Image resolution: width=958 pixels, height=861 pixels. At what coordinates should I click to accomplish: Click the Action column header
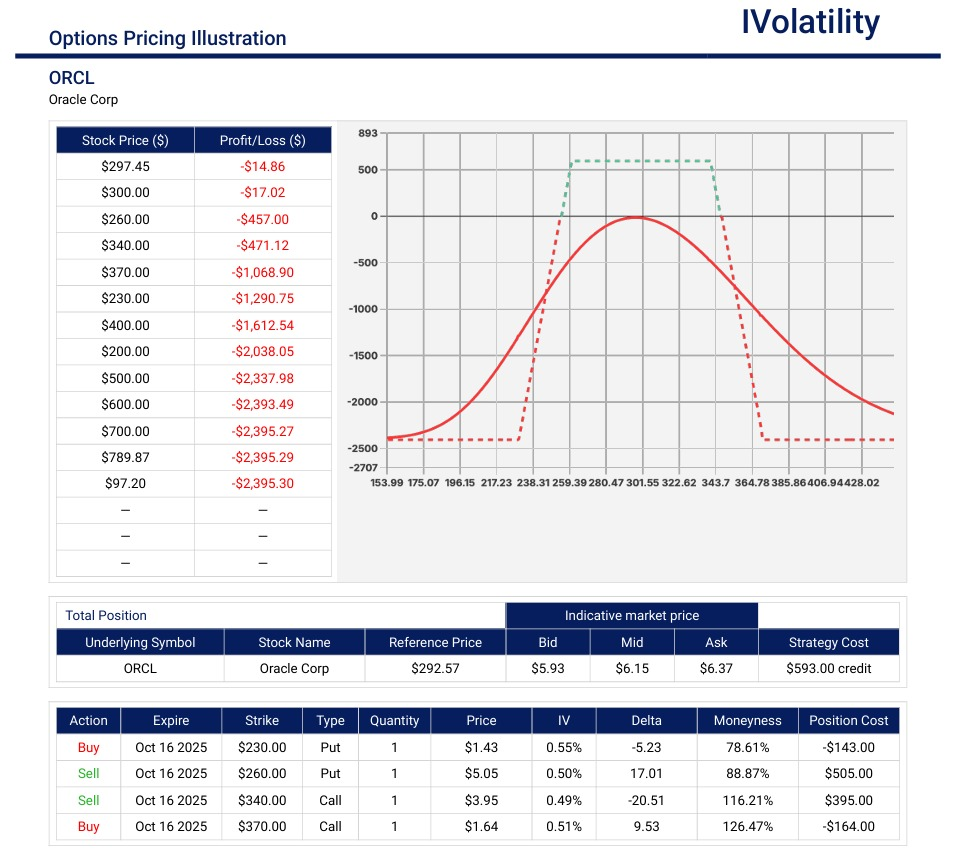(x=89, y=721)
